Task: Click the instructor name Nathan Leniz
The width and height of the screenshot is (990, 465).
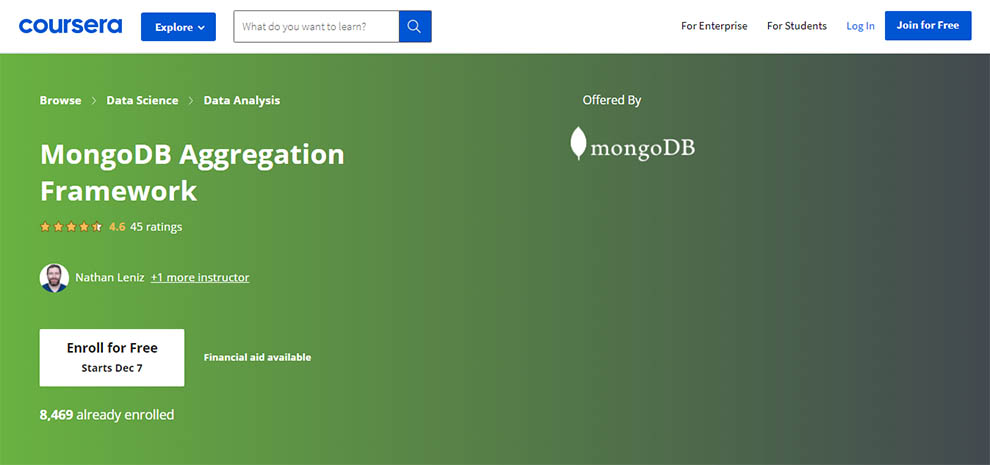Action: point(110,277)
